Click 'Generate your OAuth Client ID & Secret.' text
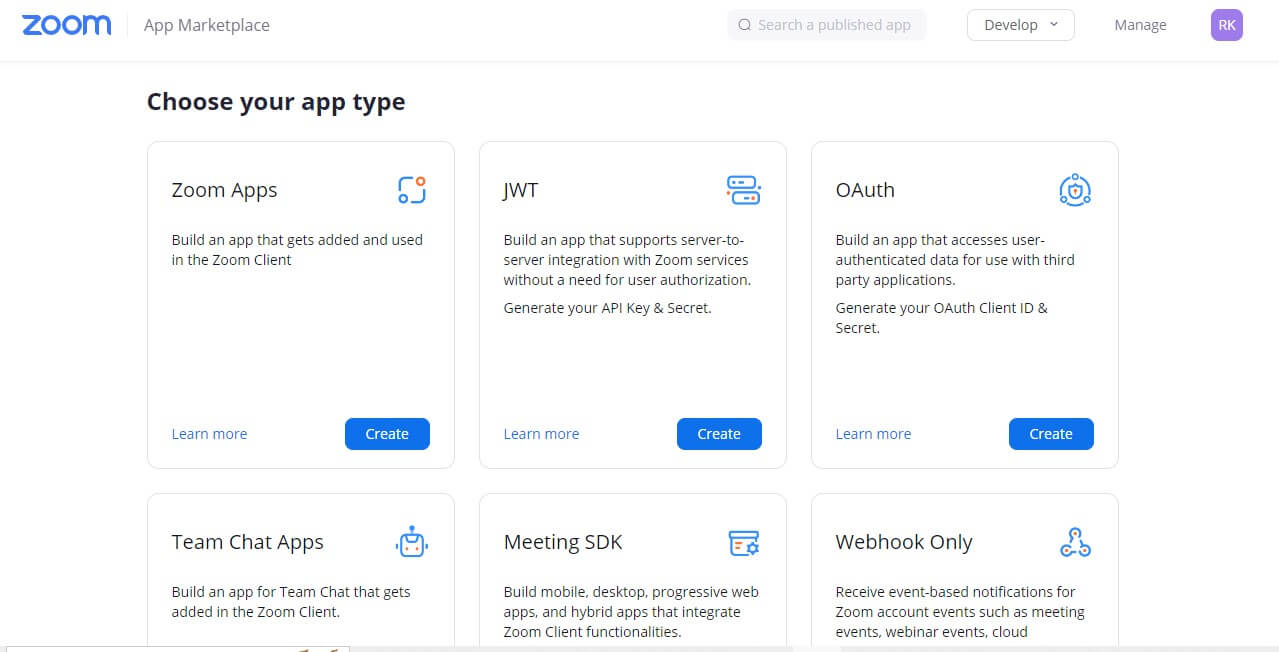The height and width of the screenshot is (652, 1279). click(942, 318)
